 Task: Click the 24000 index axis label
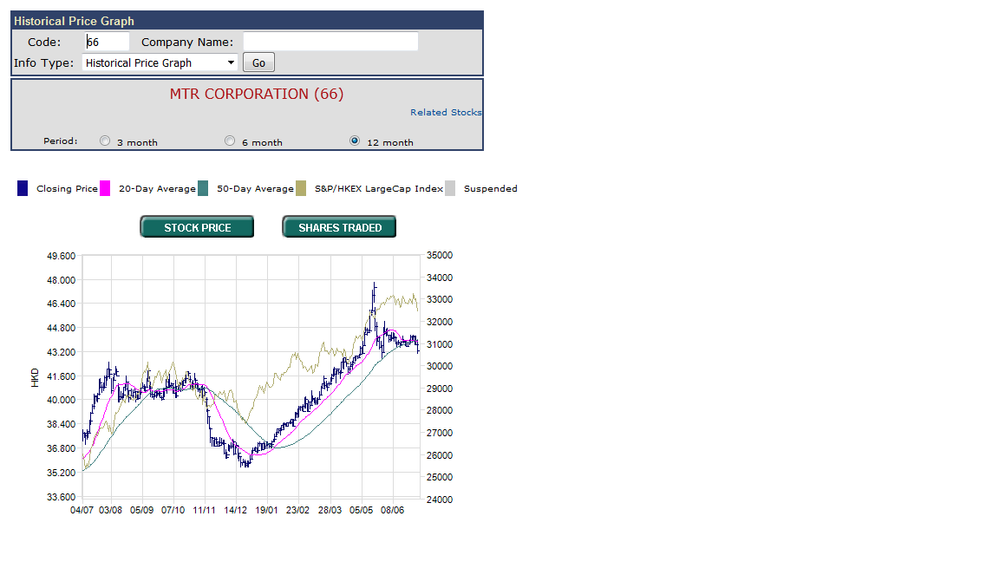coord(440,500)
